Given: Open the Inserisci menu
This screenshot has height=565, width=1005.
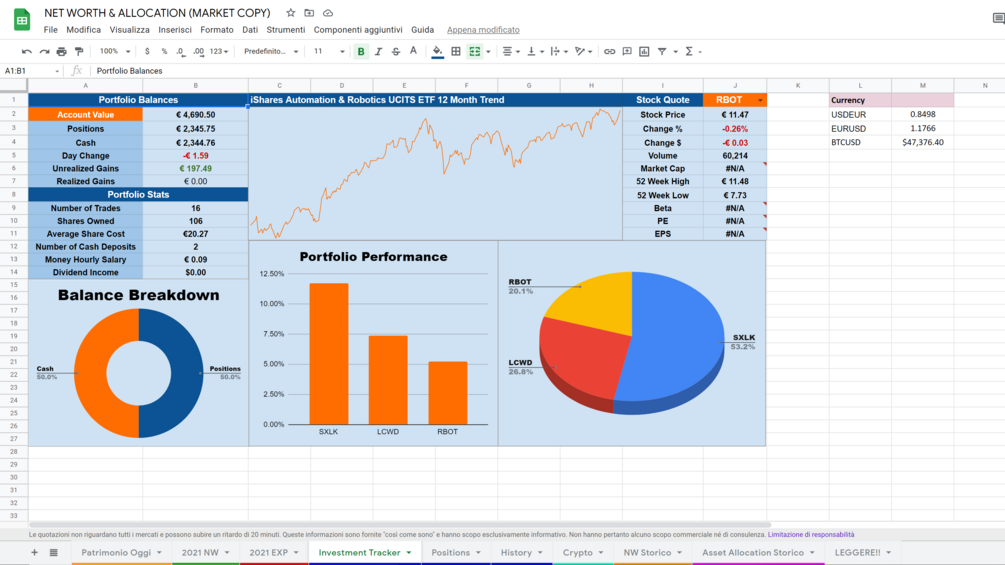Looking at the screenshot, I should 175,29.
